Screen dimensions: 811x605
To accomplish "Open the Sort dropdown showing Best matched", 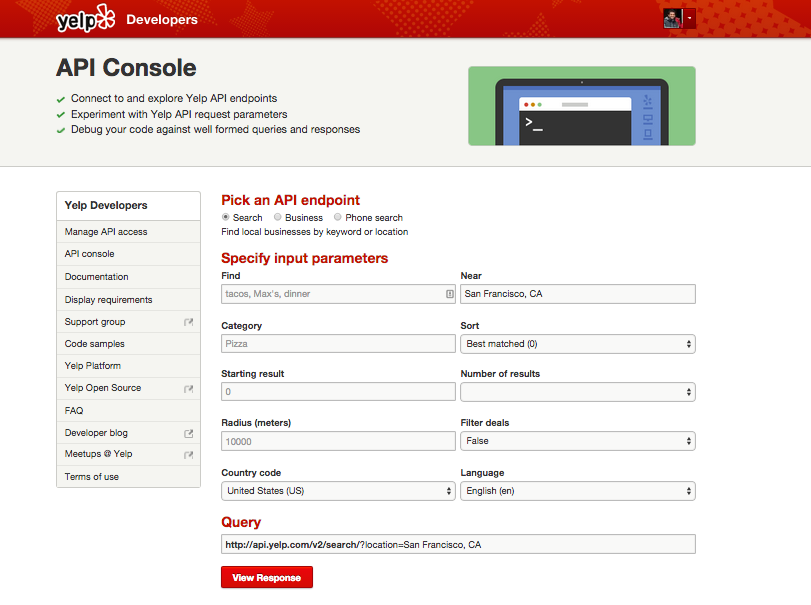I will [578, 344].
